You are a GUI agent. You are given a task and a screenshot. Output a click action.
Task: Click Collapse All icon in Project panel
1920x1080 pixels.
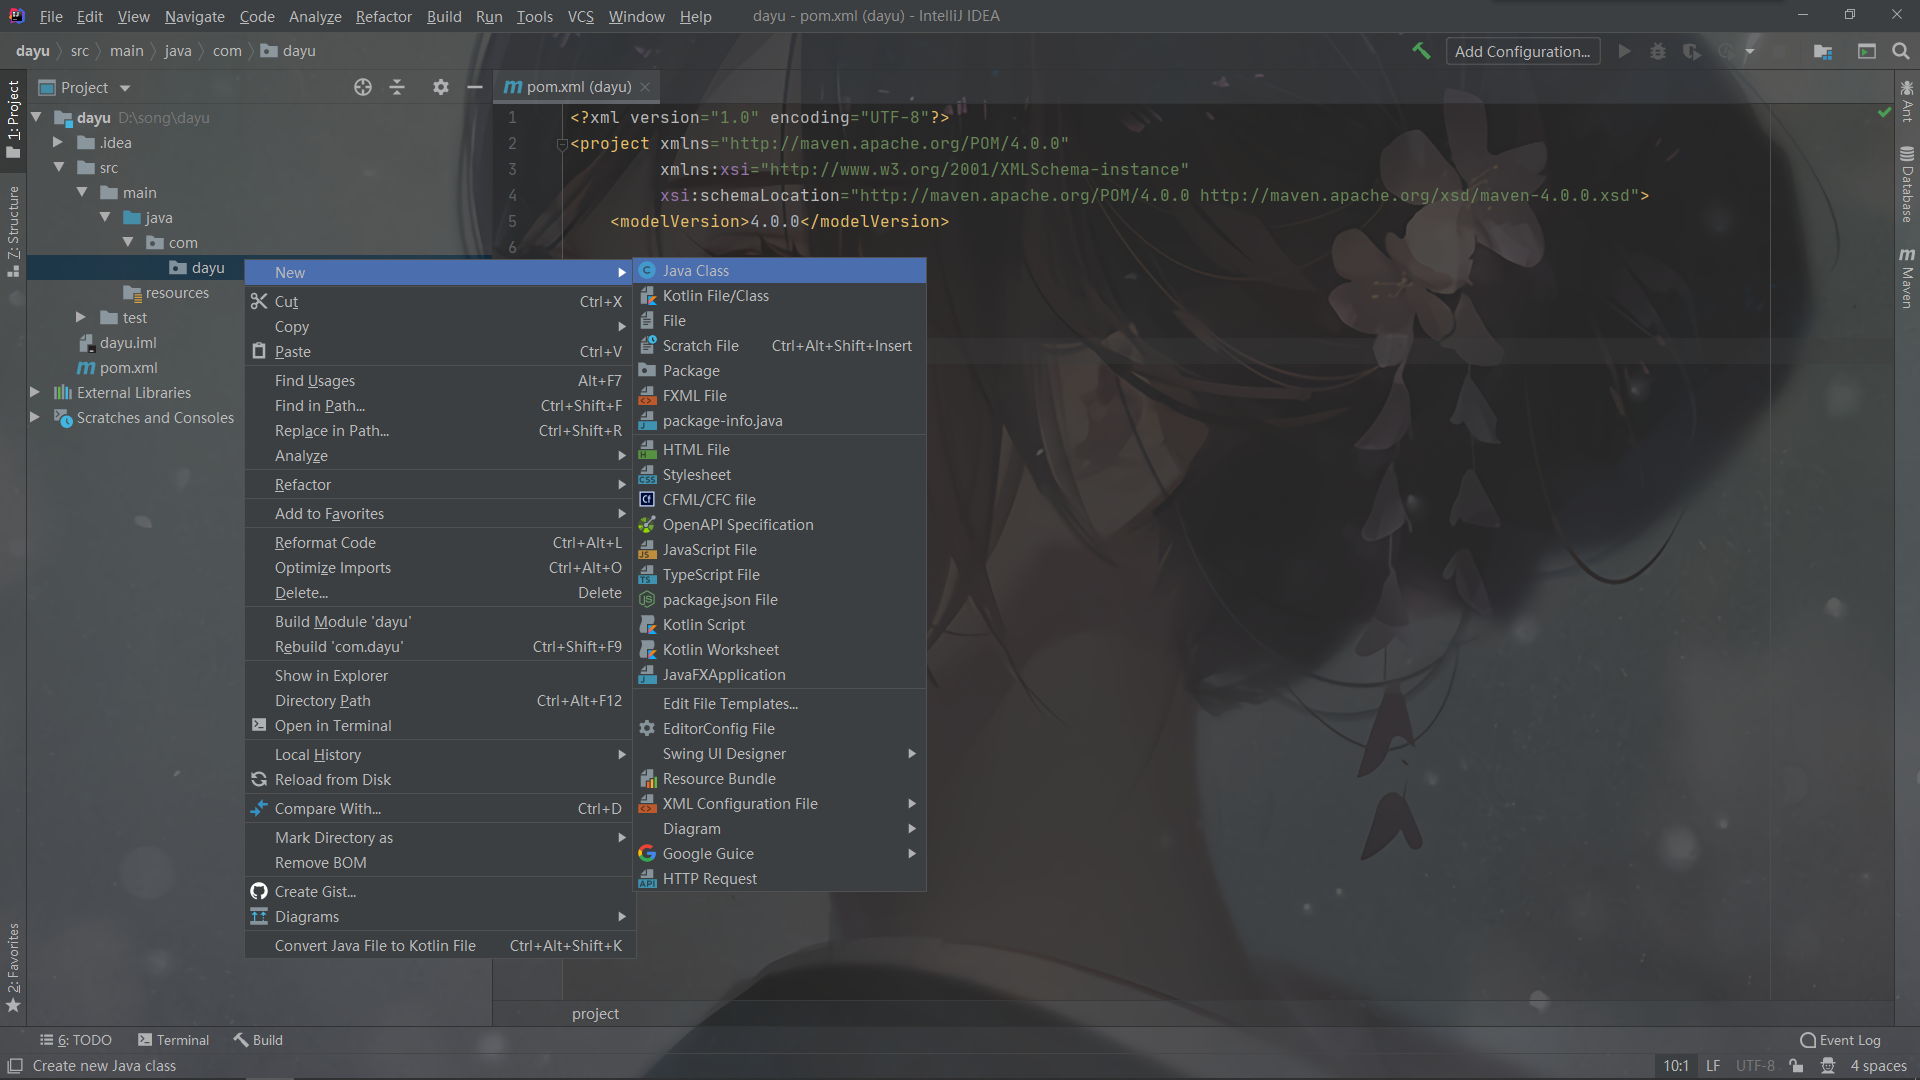[397, 88]
